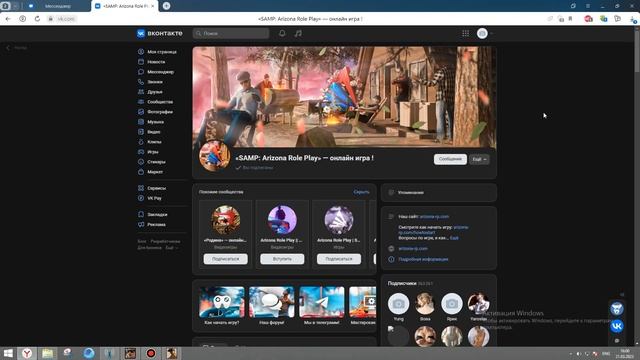Open Сообщества in the left sidebar
640x360 pixels.
(x=160, y=102)
